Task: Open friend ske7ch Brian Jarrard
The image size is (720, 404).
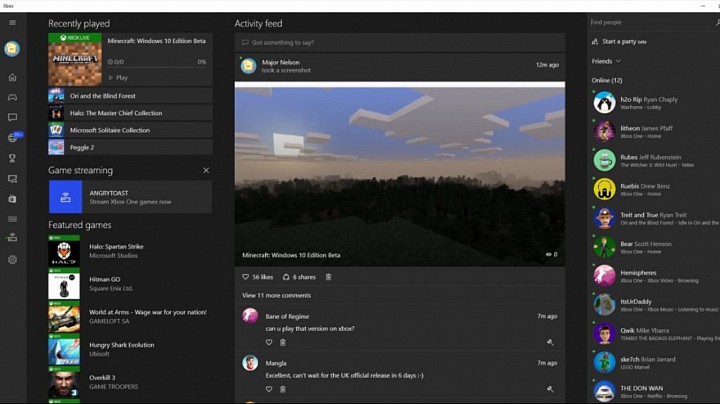Action: [x=654, y=363]
